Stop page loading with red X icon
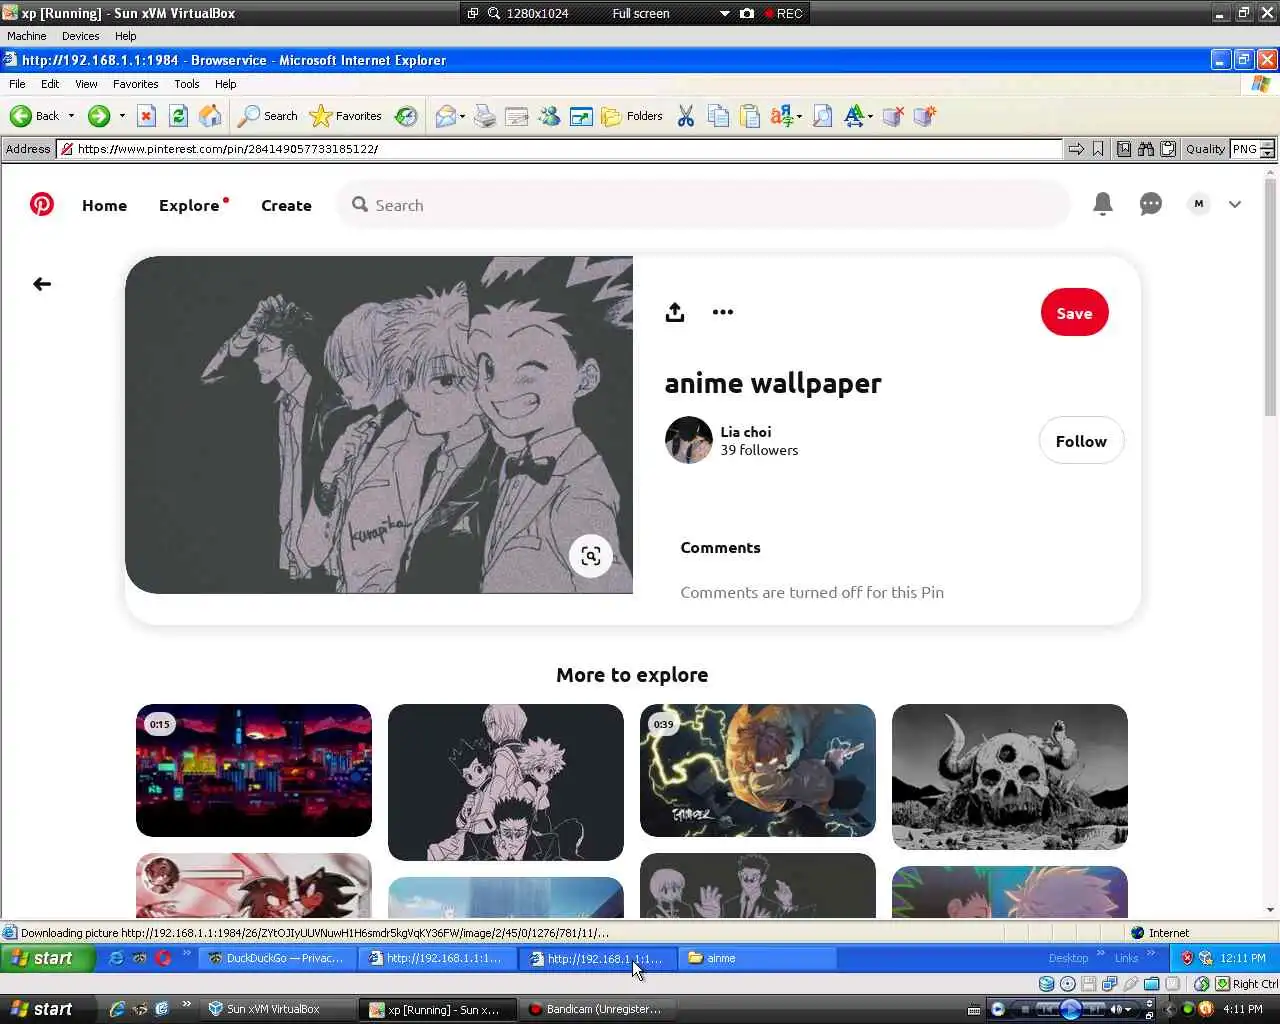1280x1024 pixels. pos(146,116)
